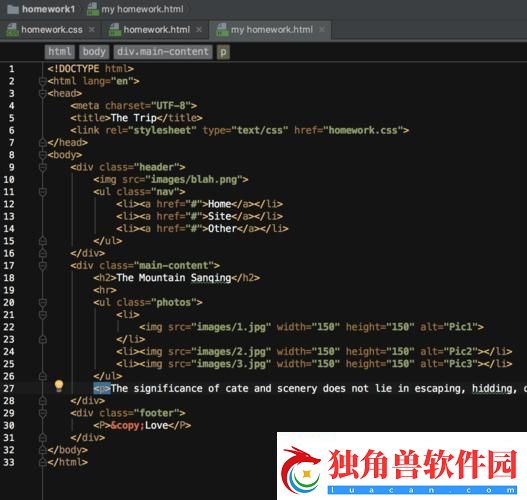Close the my homework.html tab
Viewport: 527px width, 500px height.
point(322,30)
